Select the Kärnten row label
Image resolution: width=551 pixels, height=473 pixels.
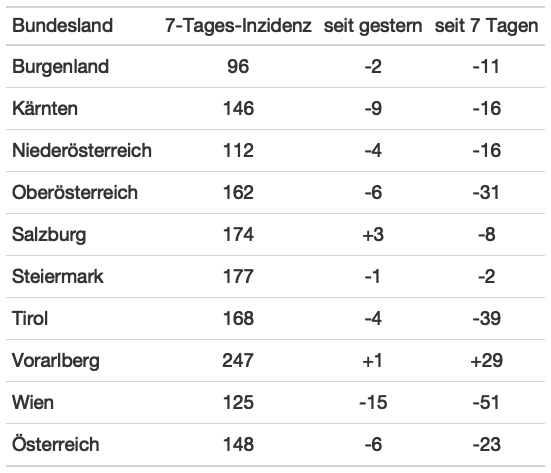click(x=45, y=108)
